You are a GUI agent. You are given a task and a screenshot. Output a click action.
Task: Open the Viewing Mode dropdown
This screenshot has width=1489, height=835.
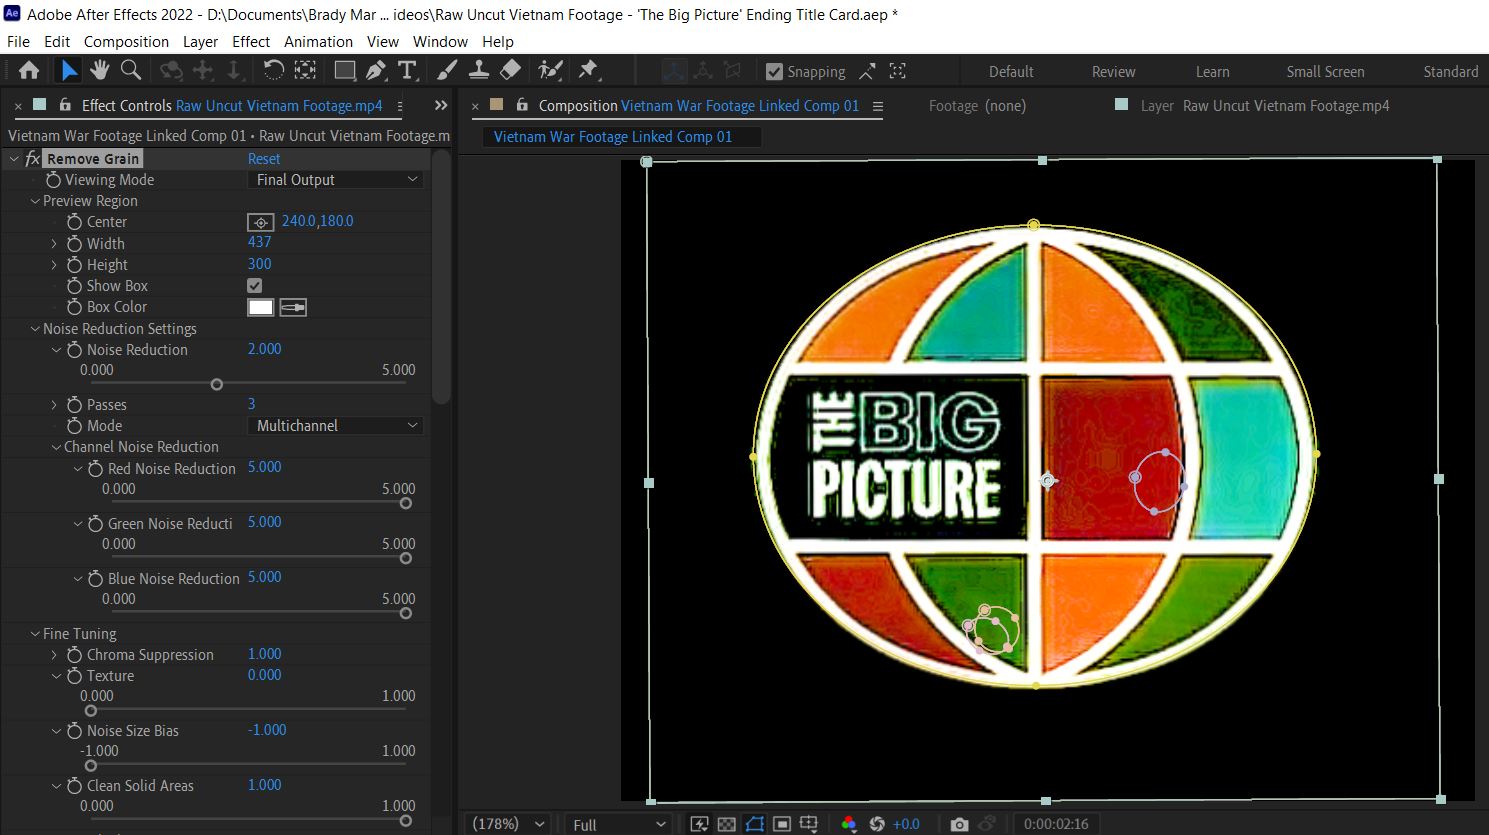tap(335, 180)
